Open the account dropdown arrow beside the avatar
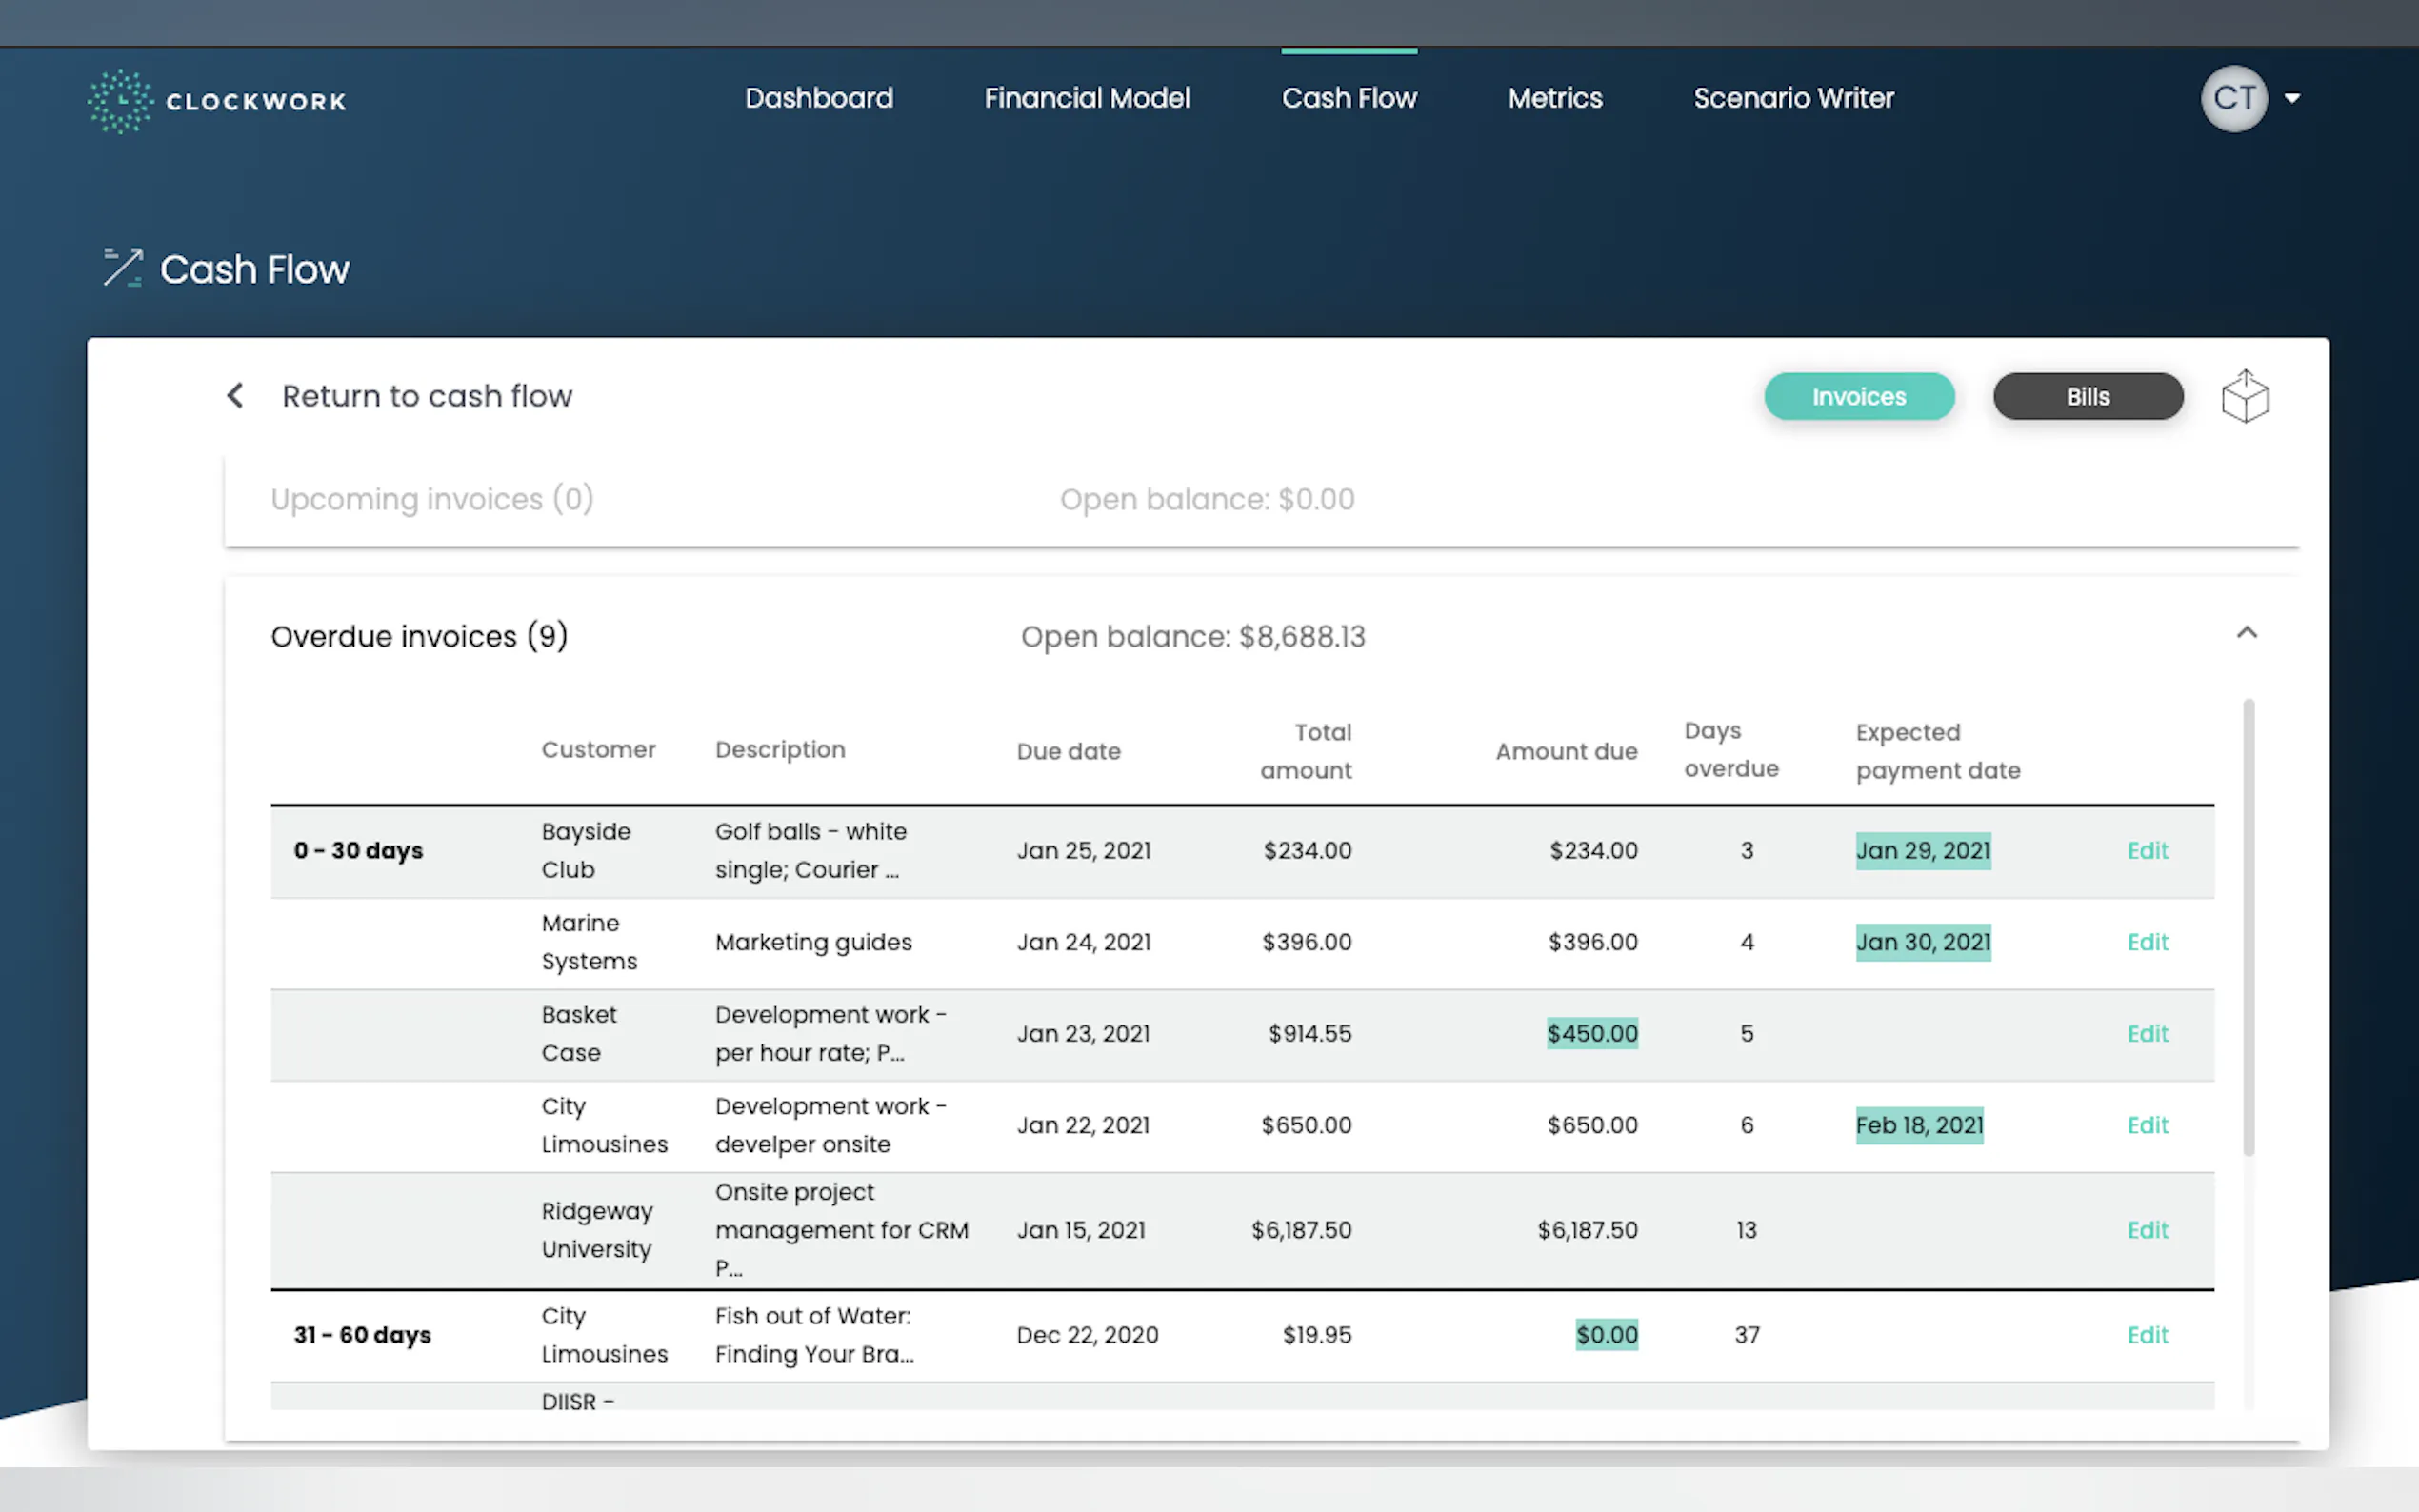The width and height of the screenshot is (2419, 1512). [2292, 98]
